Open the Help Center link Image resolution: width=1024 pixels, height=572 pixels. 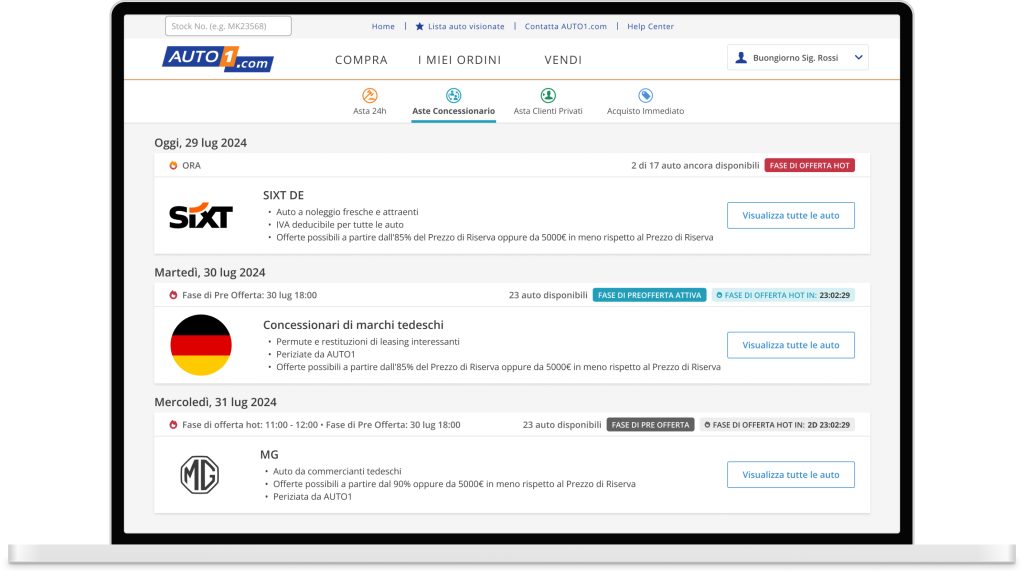click(x=650, y=26)
